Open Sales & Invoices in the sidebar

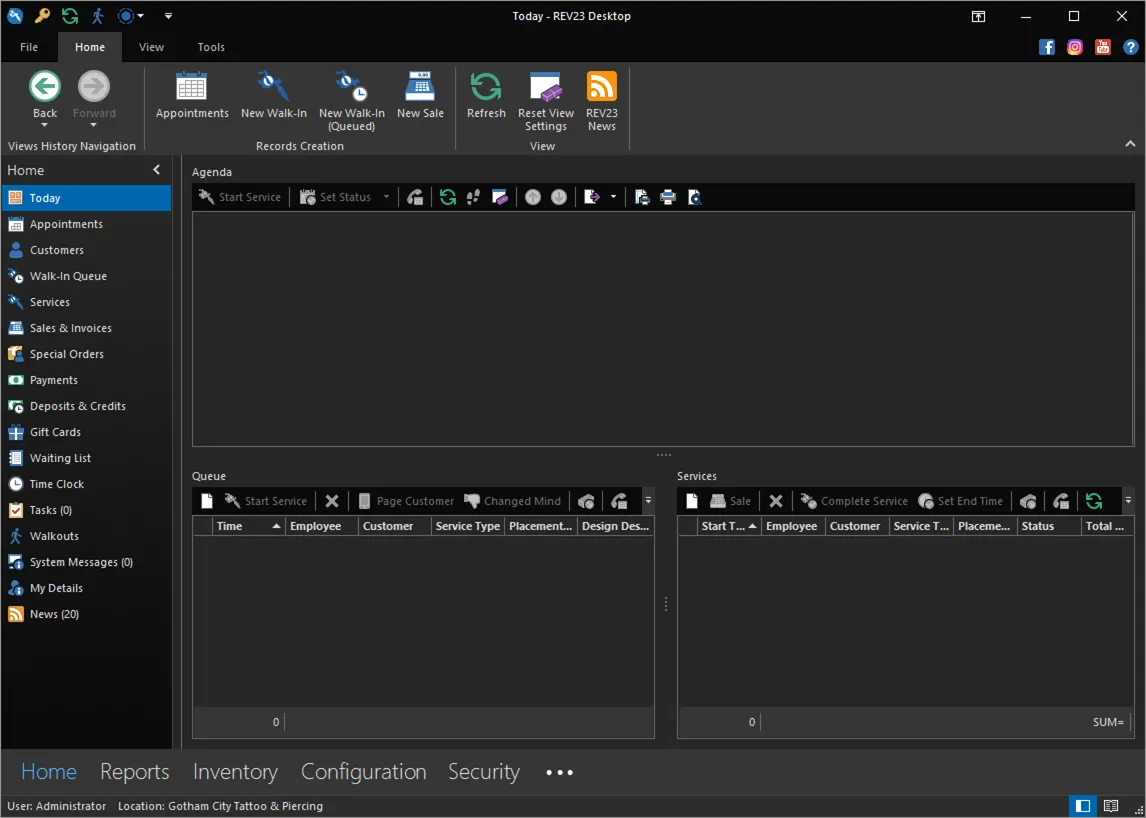86,328
